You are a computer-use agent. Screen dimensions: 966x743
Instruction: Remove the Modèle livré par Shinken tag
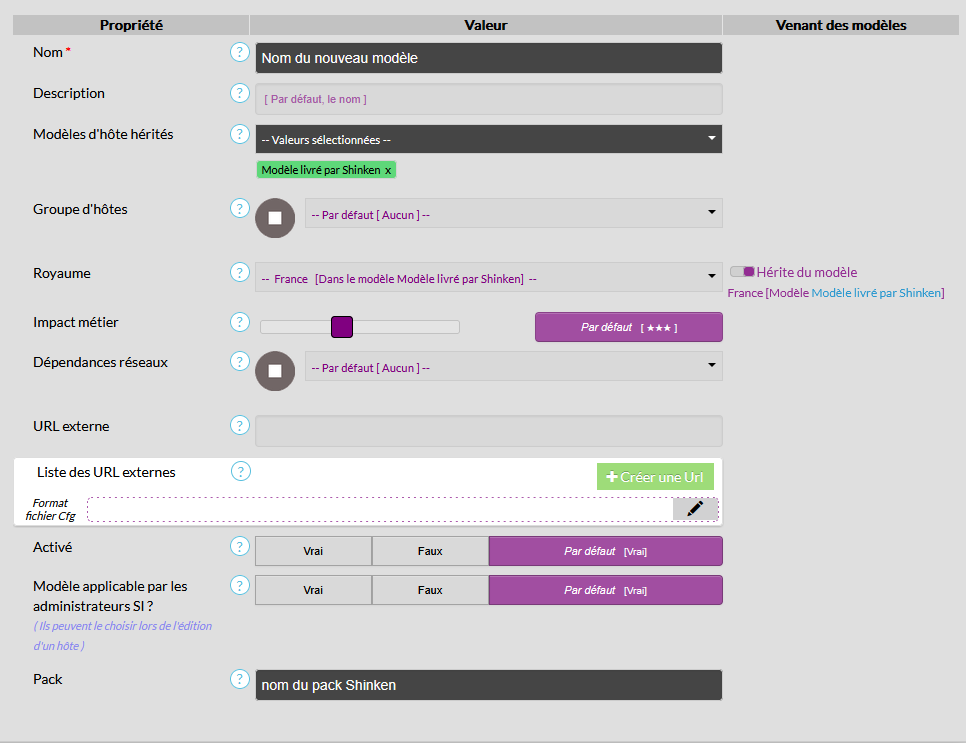click(388, 170)
